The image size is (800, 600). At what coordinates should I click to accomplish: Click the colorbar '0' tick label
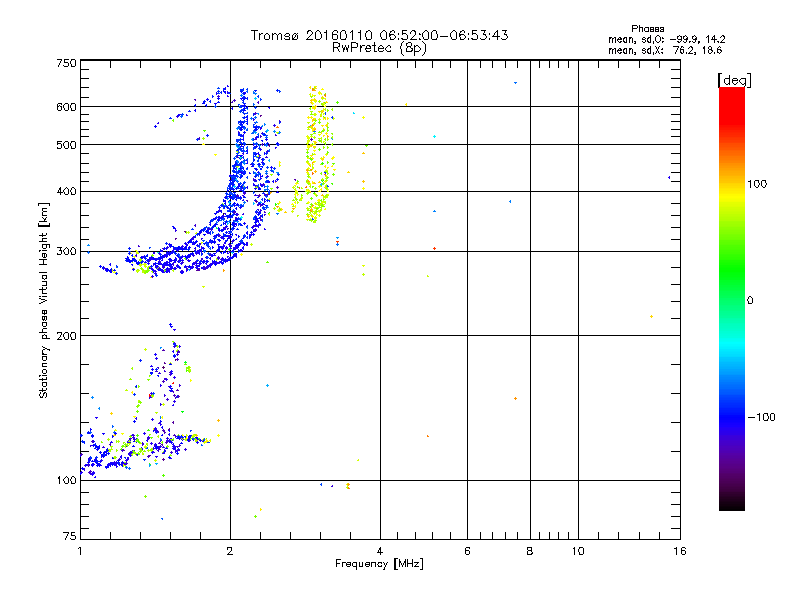pos(750,301)
